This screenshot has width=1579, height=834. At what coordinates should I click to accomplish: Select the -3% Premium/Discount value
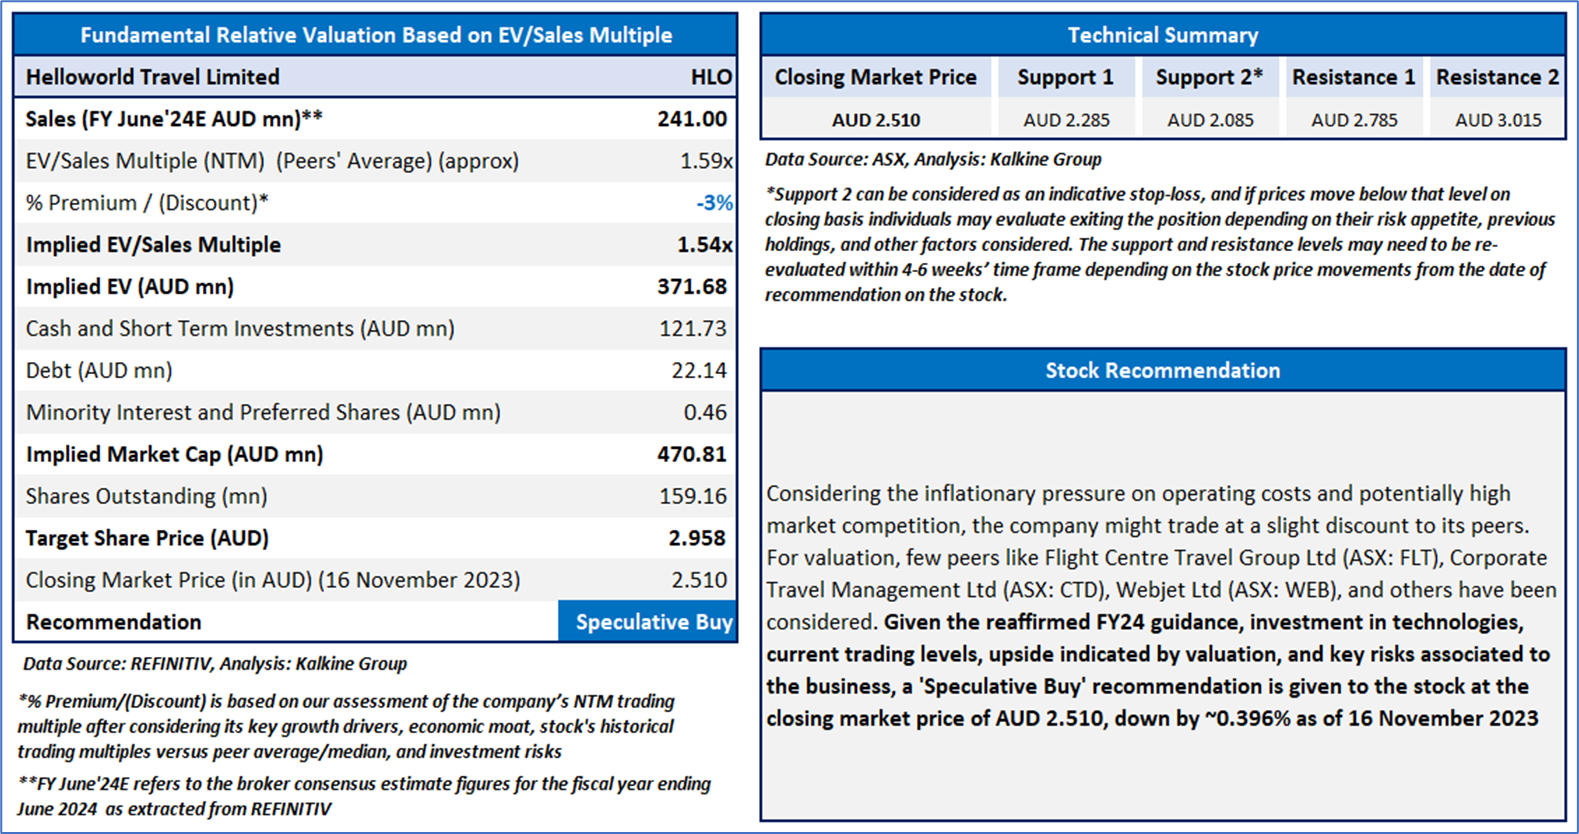[x=714, y=203]
